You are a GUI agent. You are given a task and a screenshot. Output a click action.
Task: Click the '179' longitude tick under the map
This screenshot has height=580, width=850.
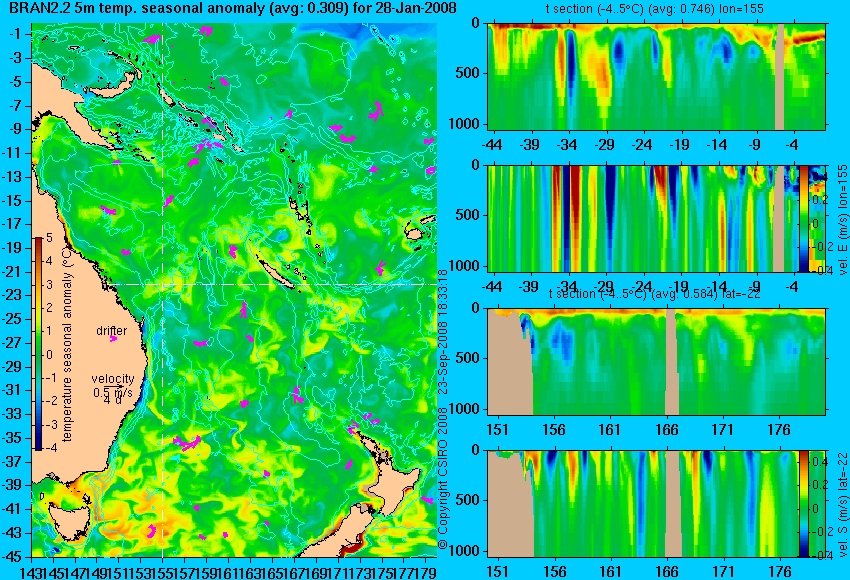426,572
